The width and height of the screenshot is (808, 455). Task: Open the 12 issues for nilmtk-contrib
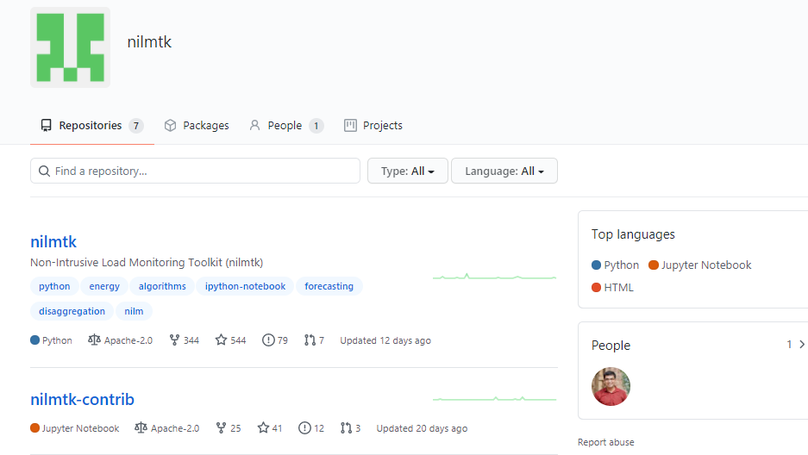tap(311, 429)
